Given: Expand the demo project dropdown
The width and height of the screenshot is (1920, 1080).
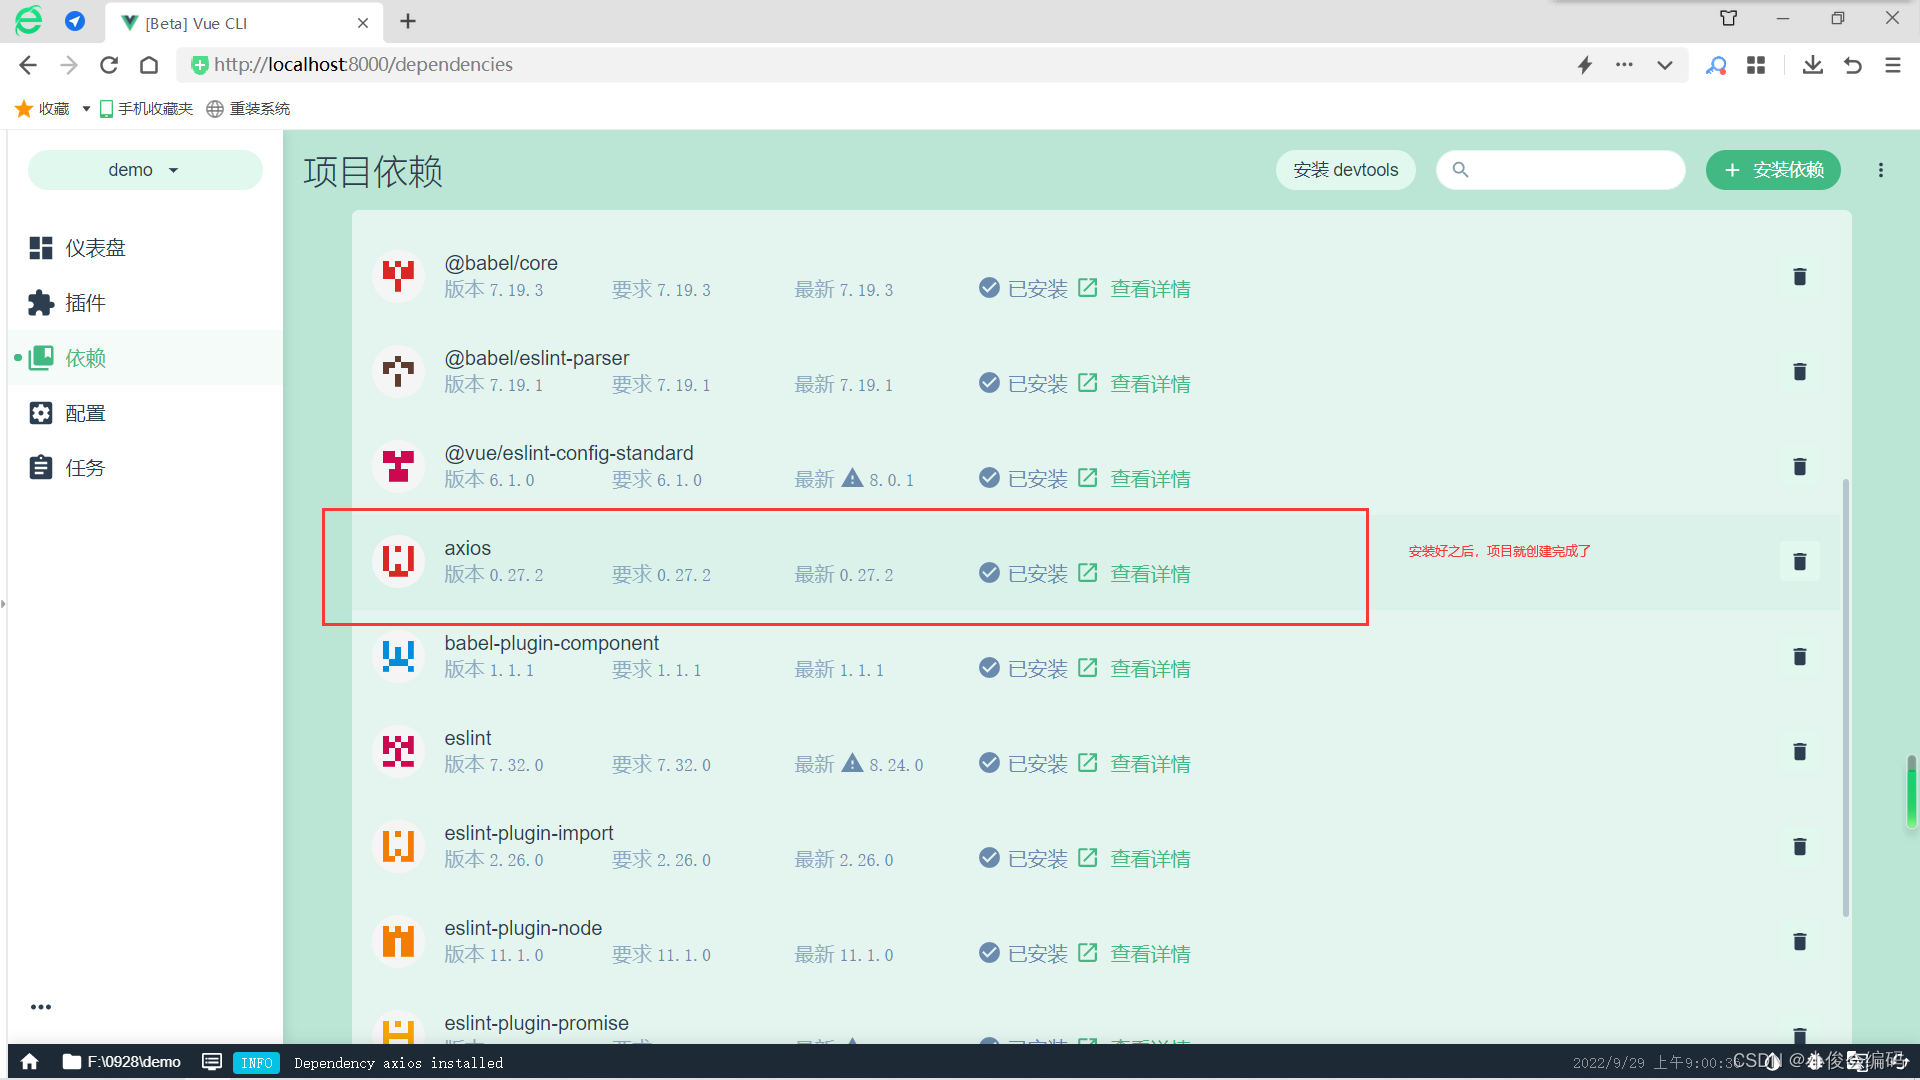Looking at the screenshot, I should click(x=145, y=170).
